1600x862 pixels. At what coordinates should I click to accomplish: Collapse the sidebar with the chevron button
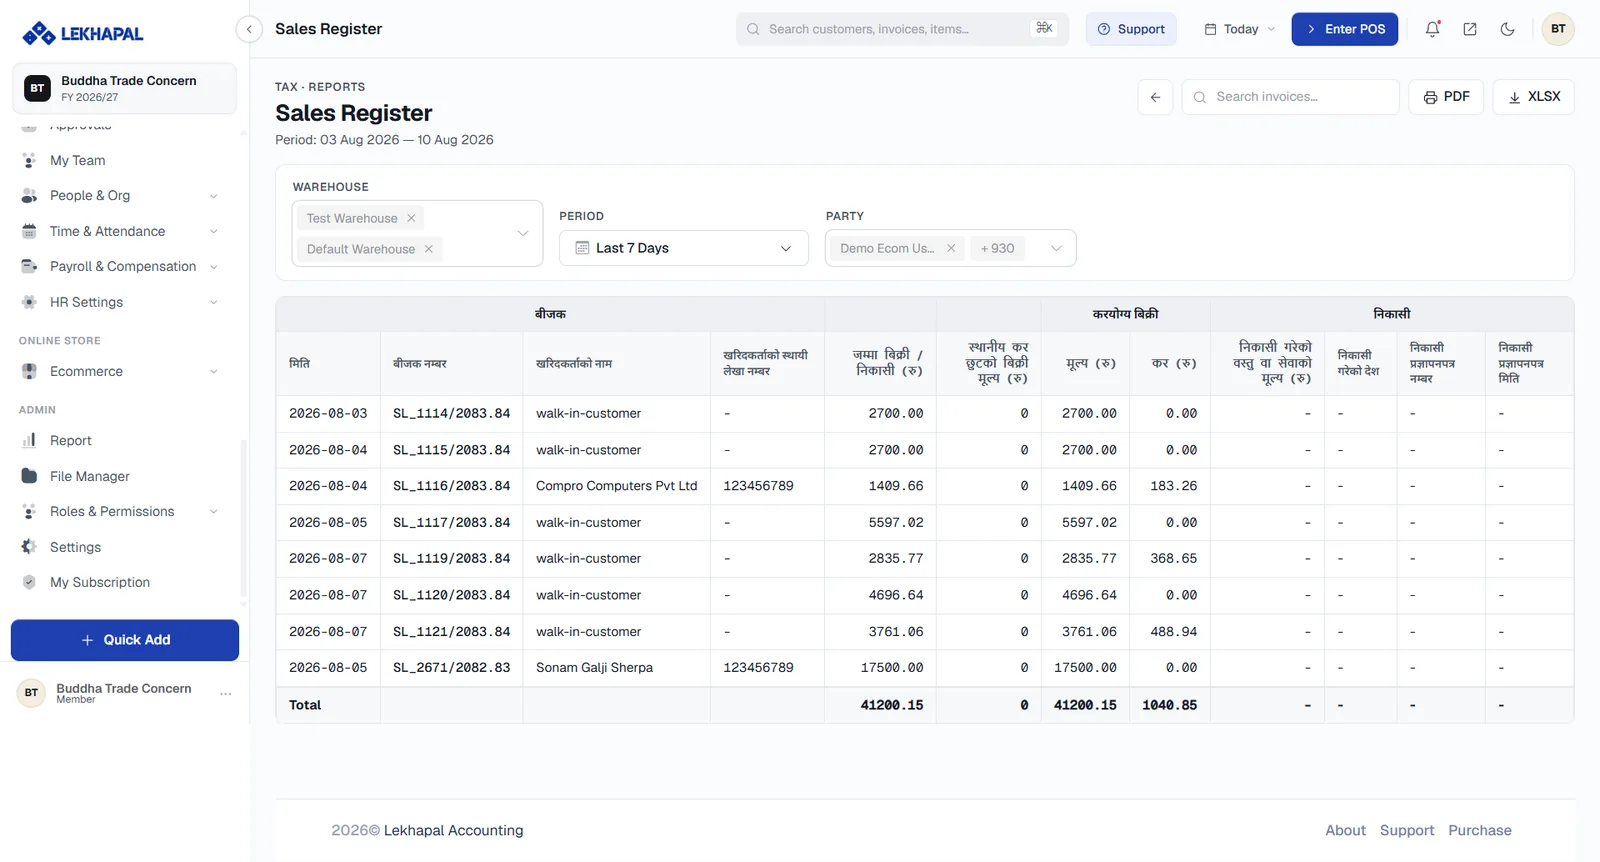249,29
